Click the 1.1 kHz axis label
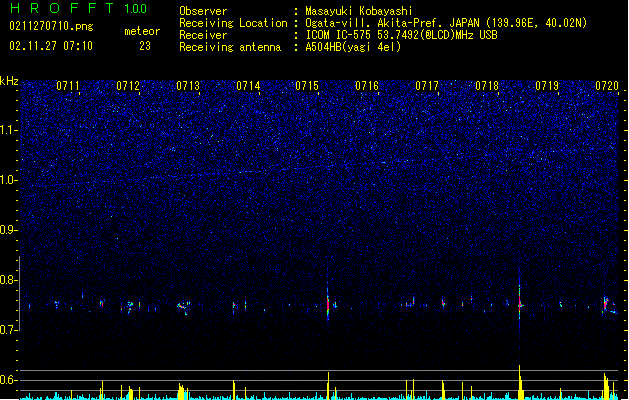This screenshot has width=629, height=400. (8, 130)
